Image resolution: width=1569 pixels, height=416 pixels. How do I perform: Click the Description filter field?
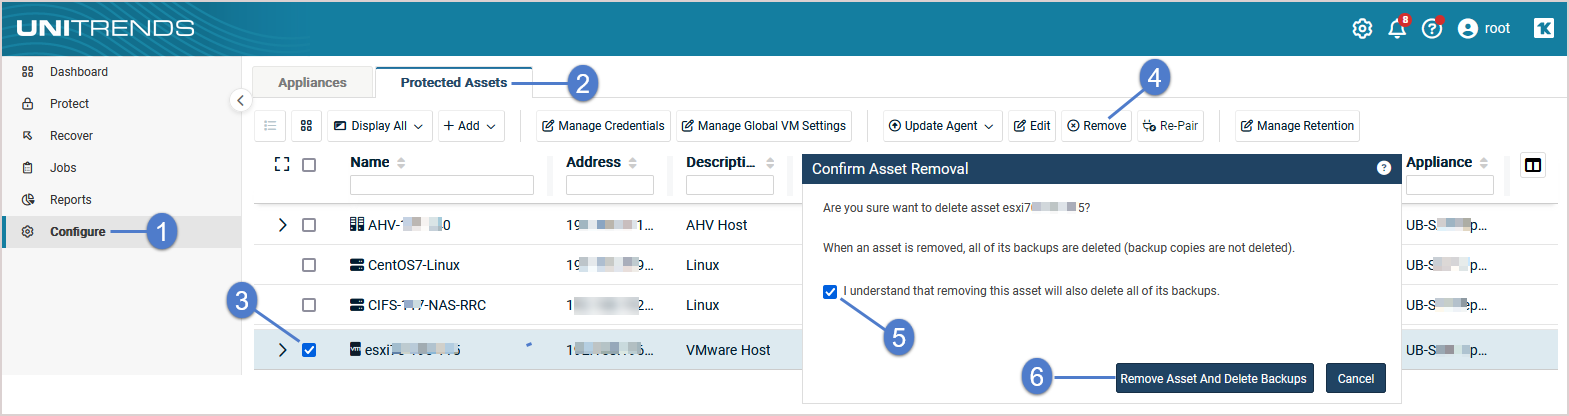pyautogui.click(x=730, y=185)
